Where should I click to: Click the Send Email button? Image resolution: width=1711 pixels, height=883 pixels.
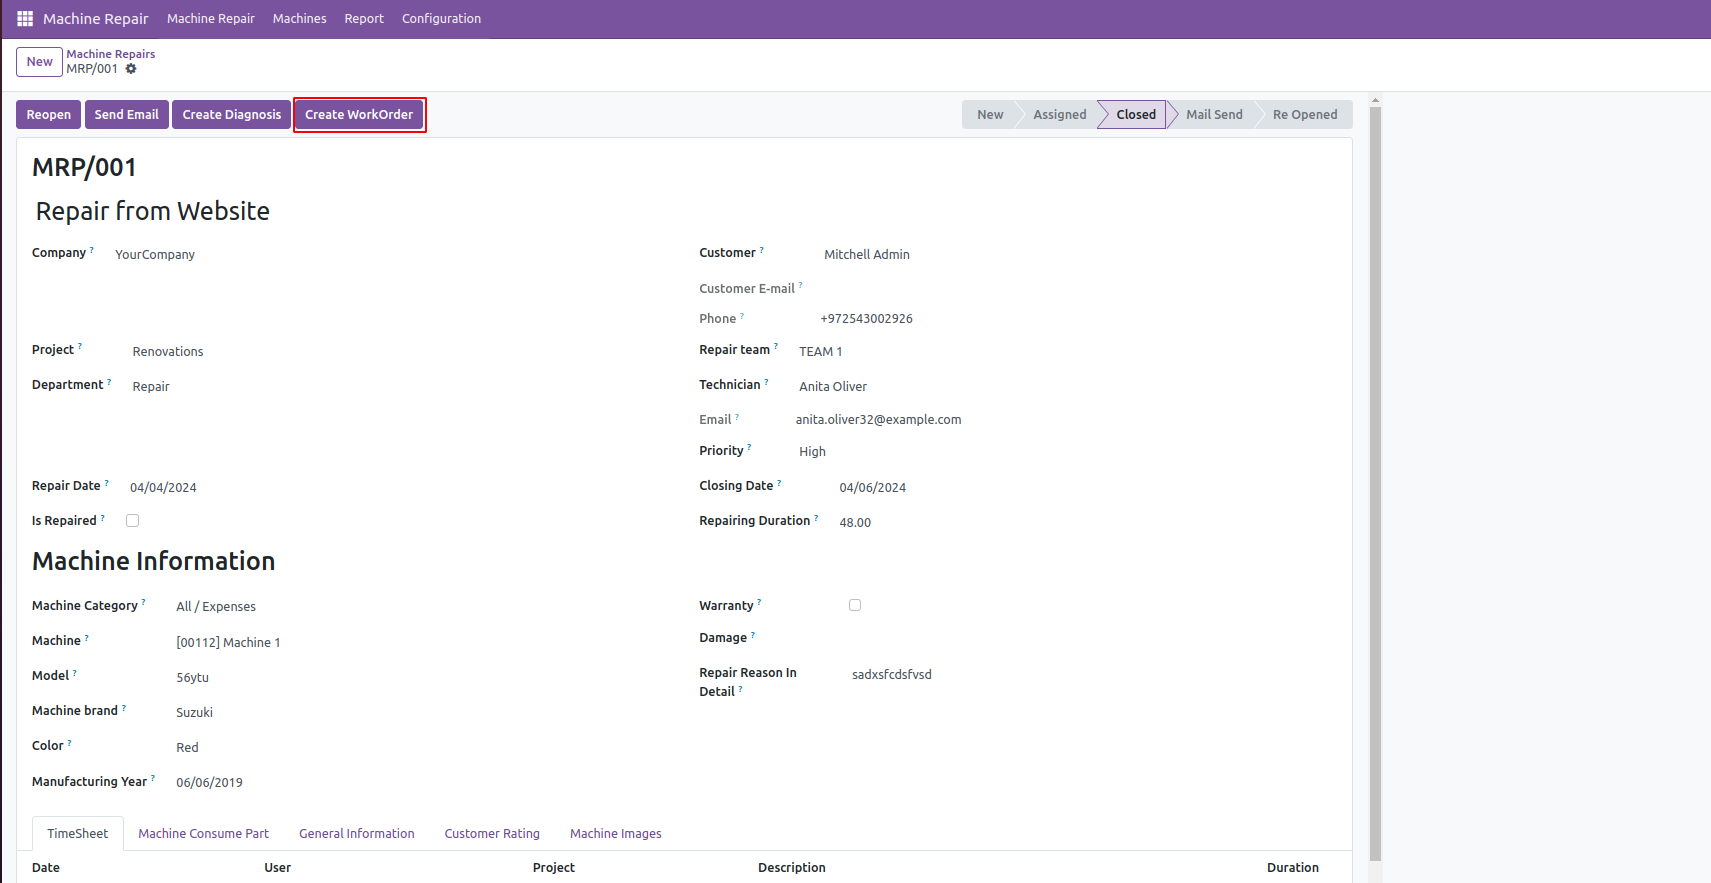[x=127, y=115]
